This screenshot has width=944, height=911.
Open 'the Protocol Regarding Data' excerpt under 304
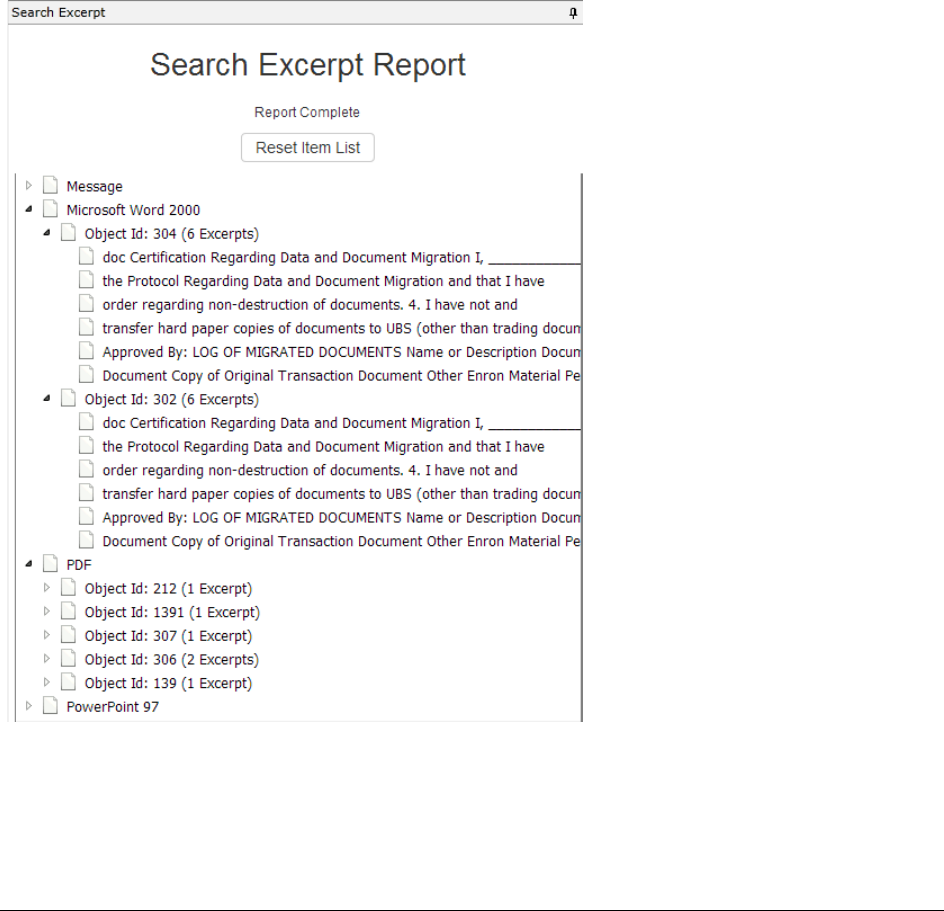[x=323, y=281]
